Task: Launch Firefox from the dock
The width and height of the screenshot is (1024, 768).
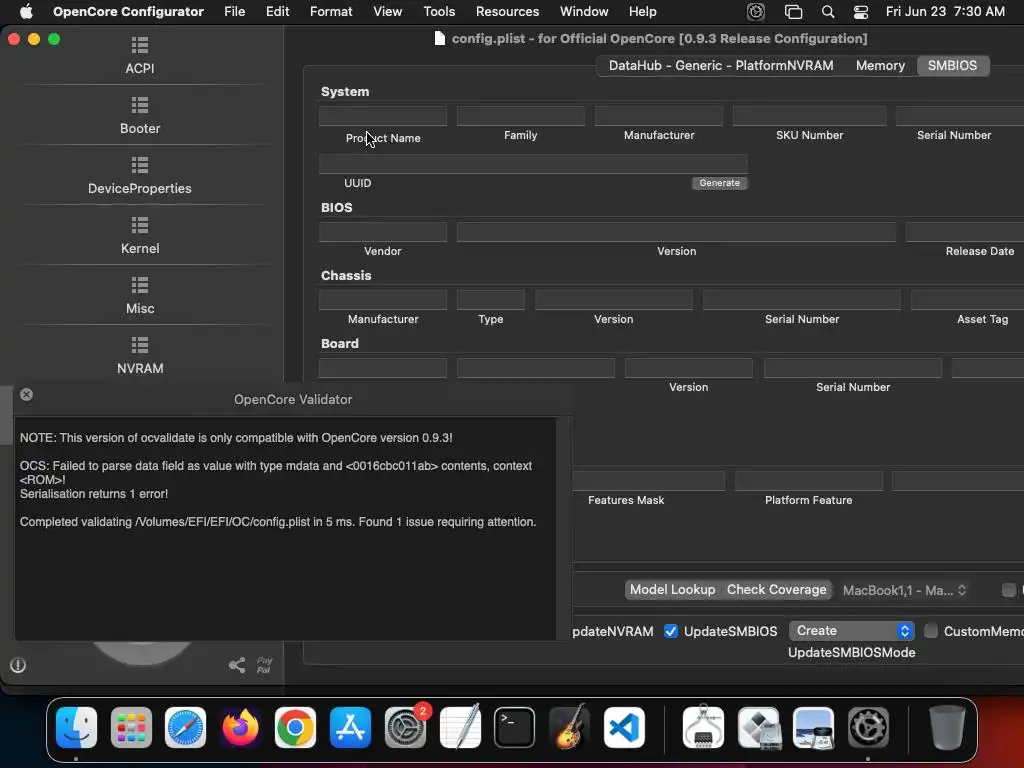Action: tap(240, 727)
